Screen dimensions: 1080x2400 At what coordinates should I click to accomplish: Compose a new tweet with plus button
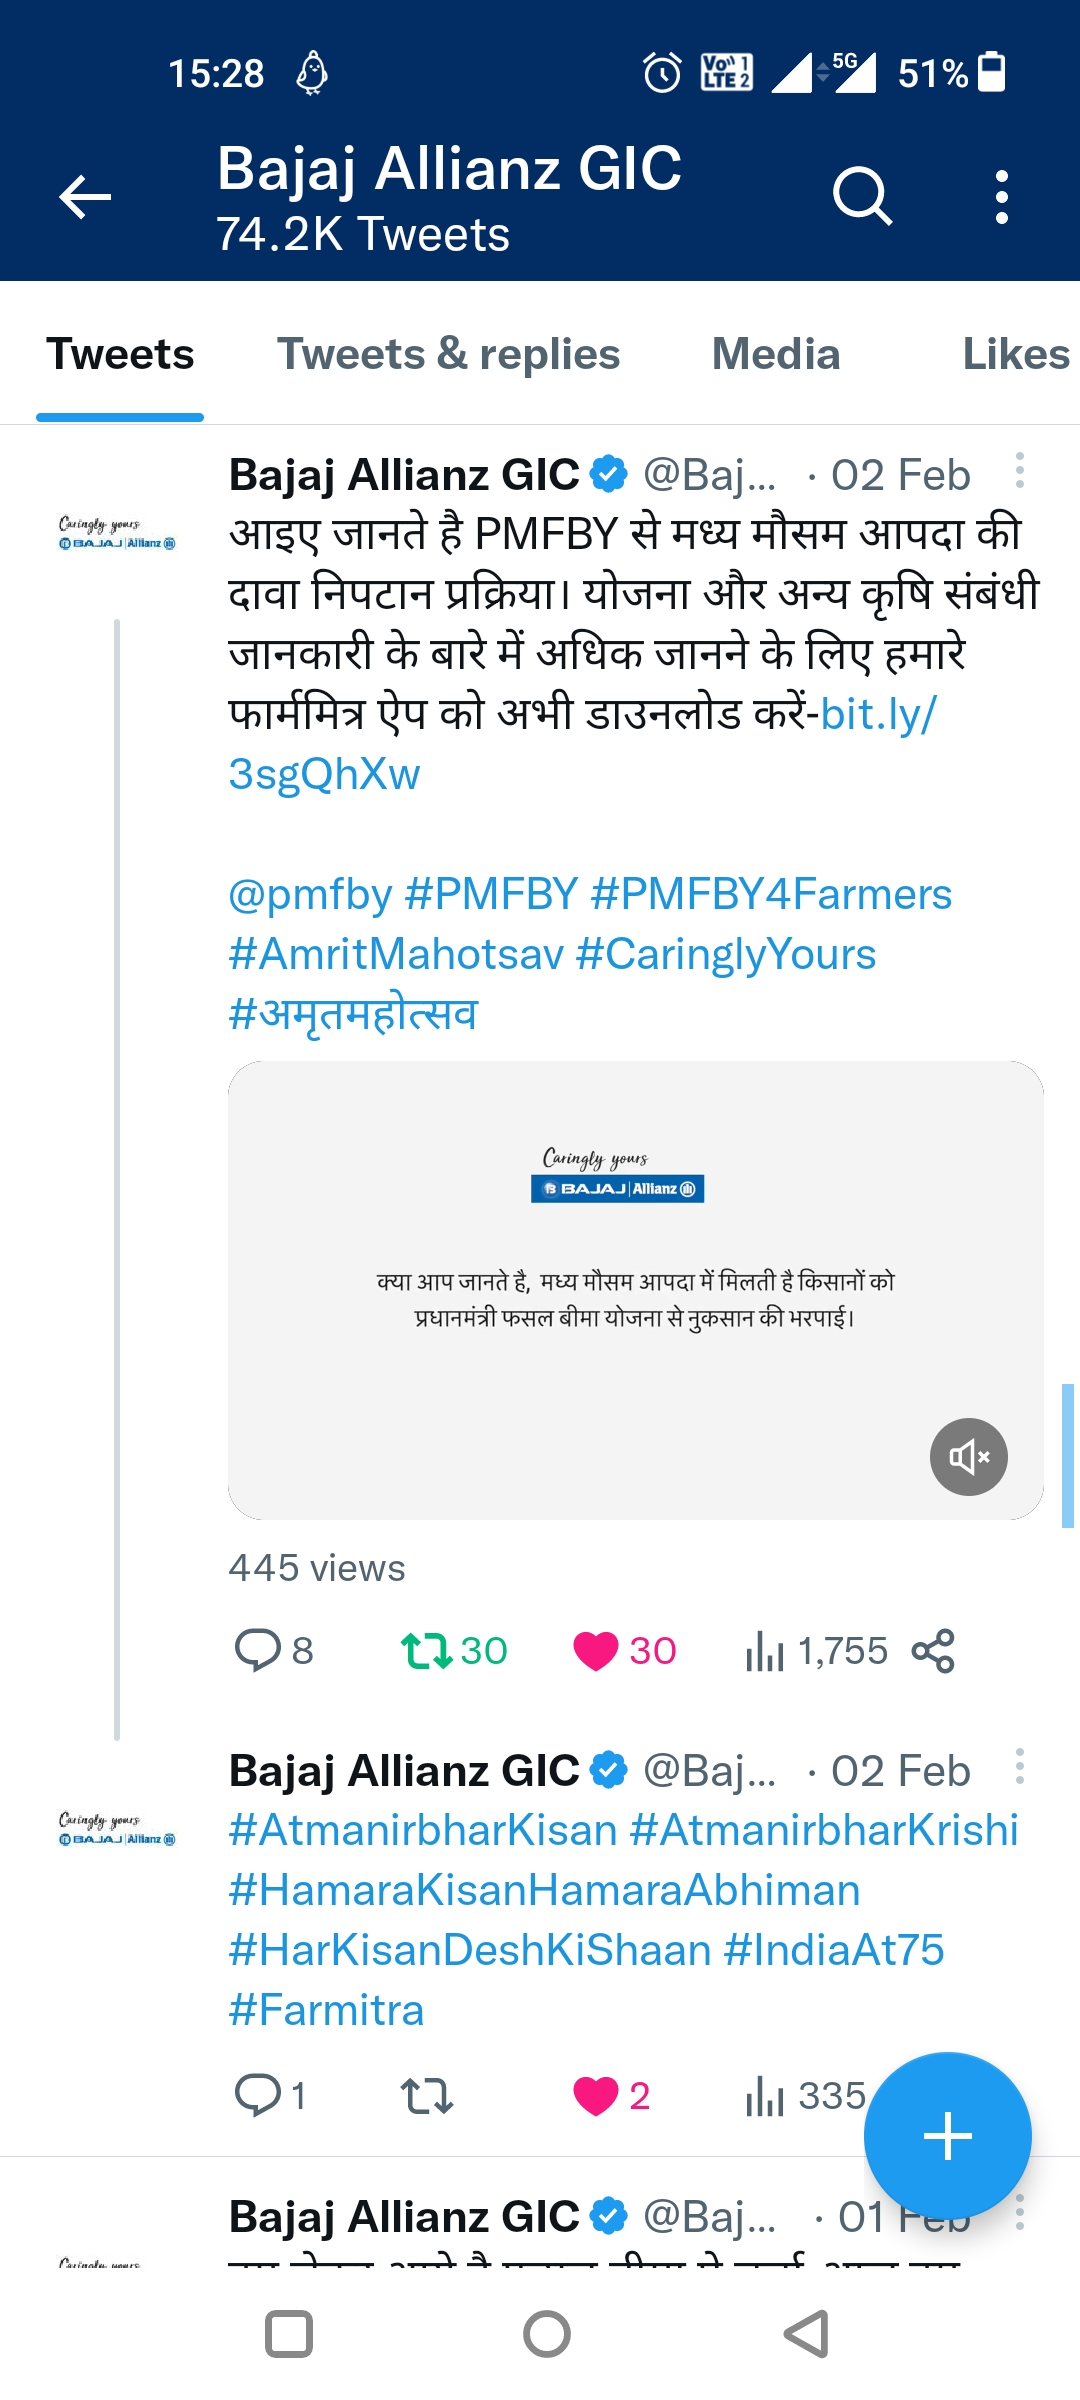coord(947,2137)
